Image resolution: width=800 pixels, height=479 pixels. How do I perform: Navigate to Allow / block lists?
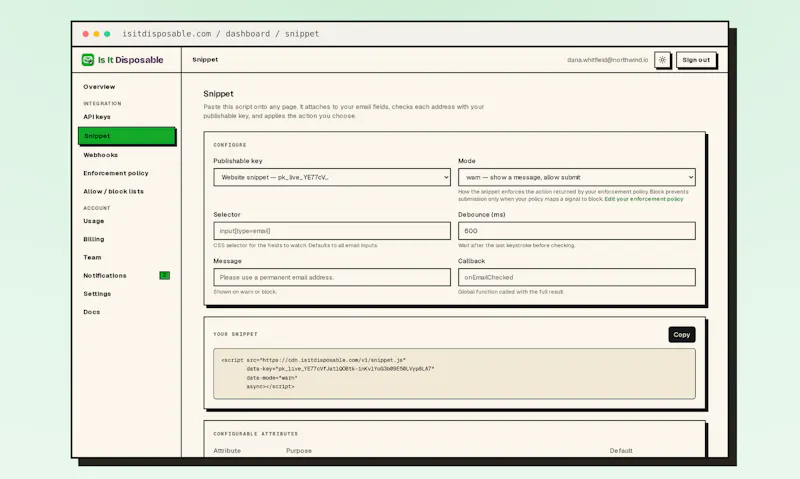[x=113, y=191]
